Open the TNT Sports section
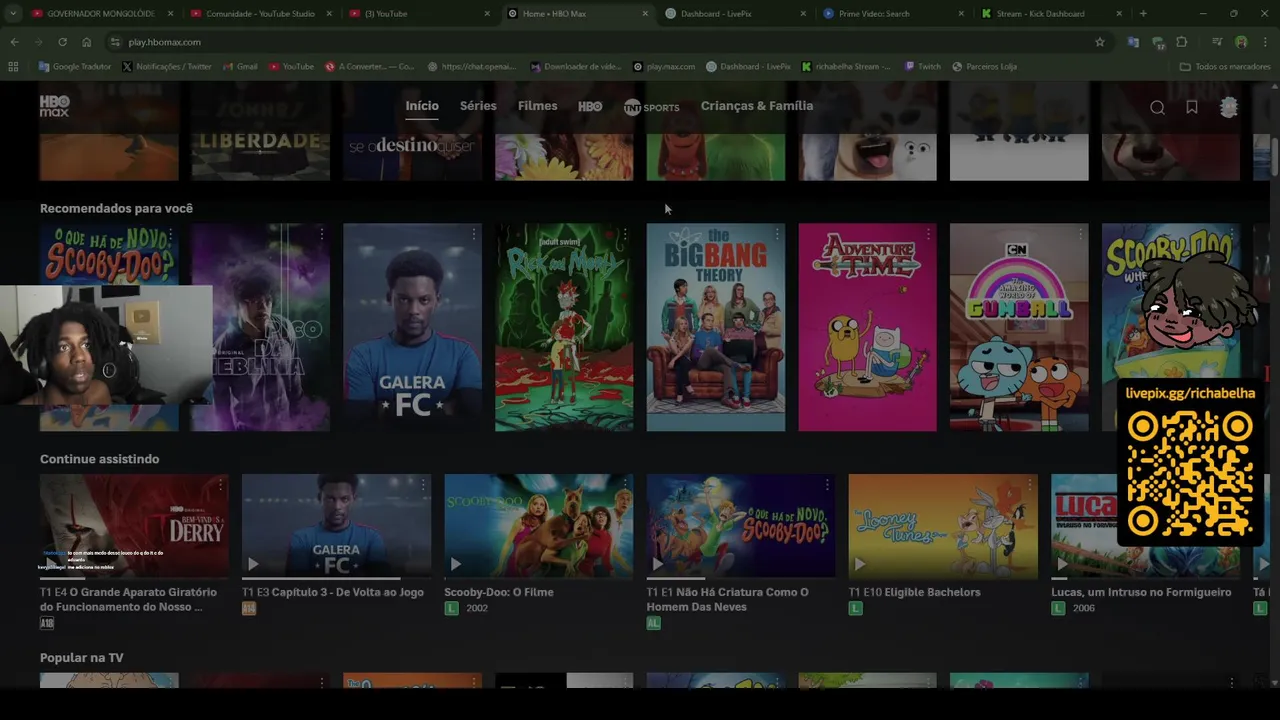Viewport: 1280px width, 720px height. point(651,107)
